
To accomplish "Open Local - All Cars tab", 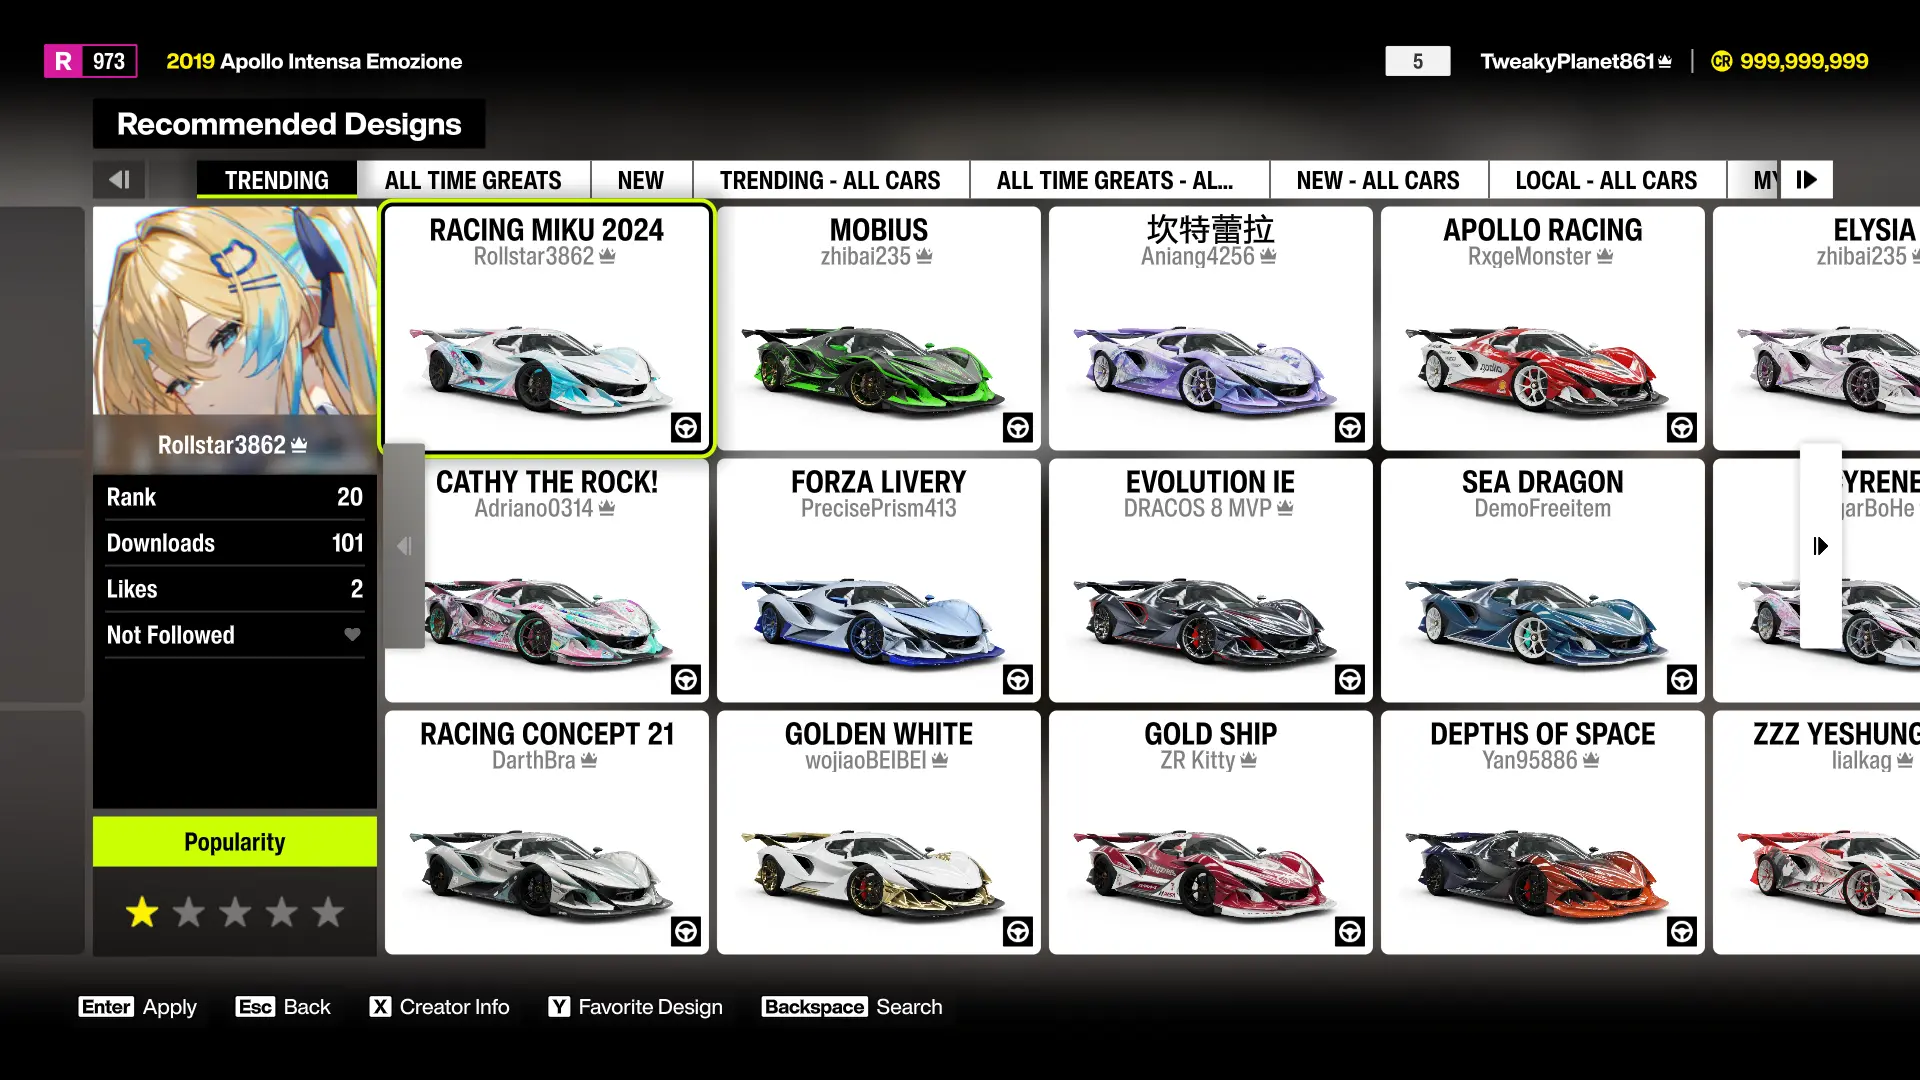I will [1607, 180].
